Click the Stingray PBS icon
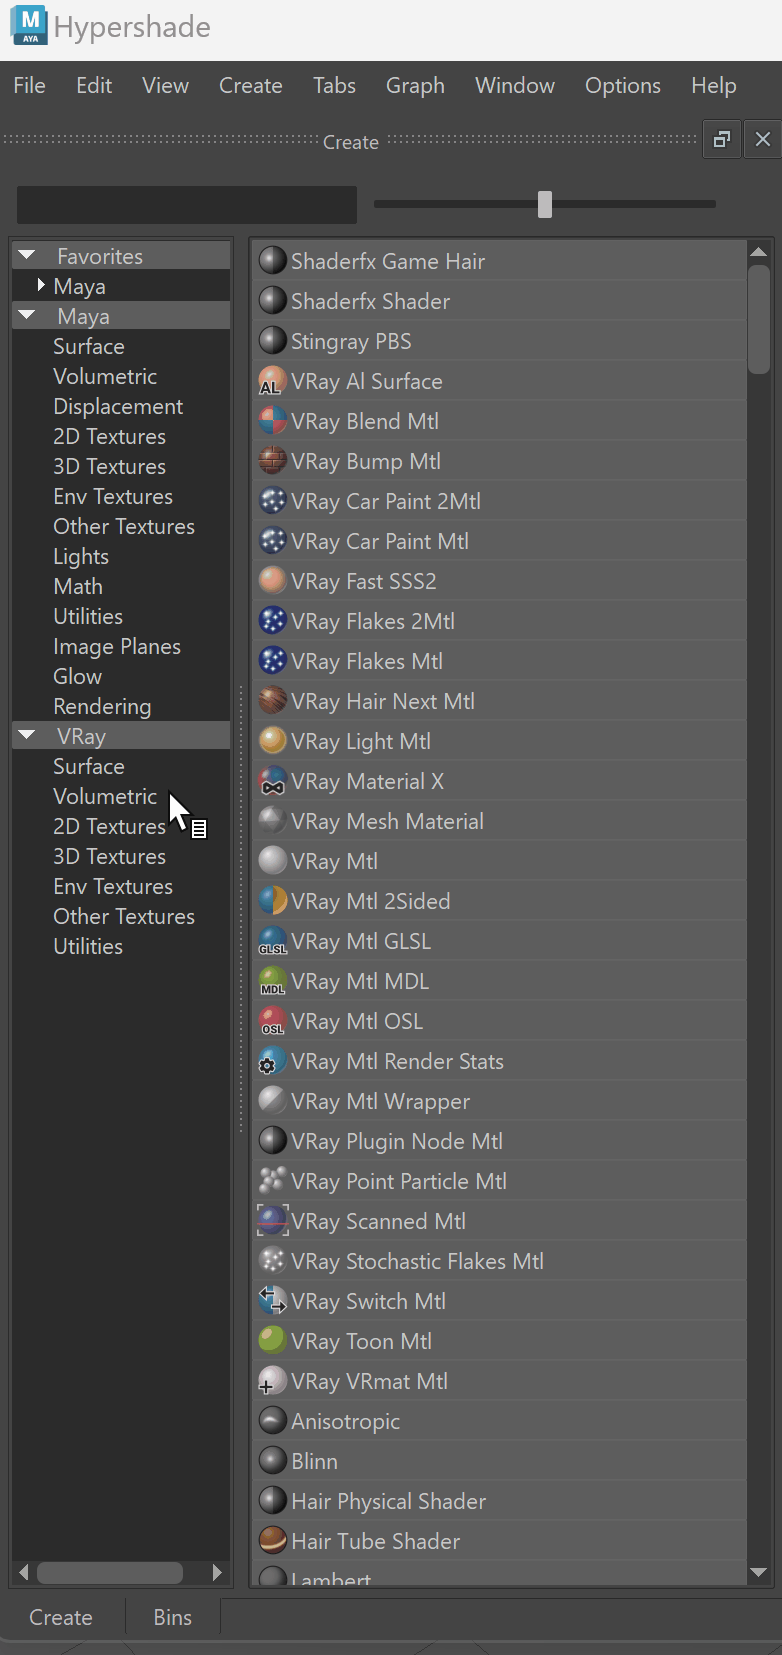This screenshot has height=1655, width=782. click(x=273, y=341)
